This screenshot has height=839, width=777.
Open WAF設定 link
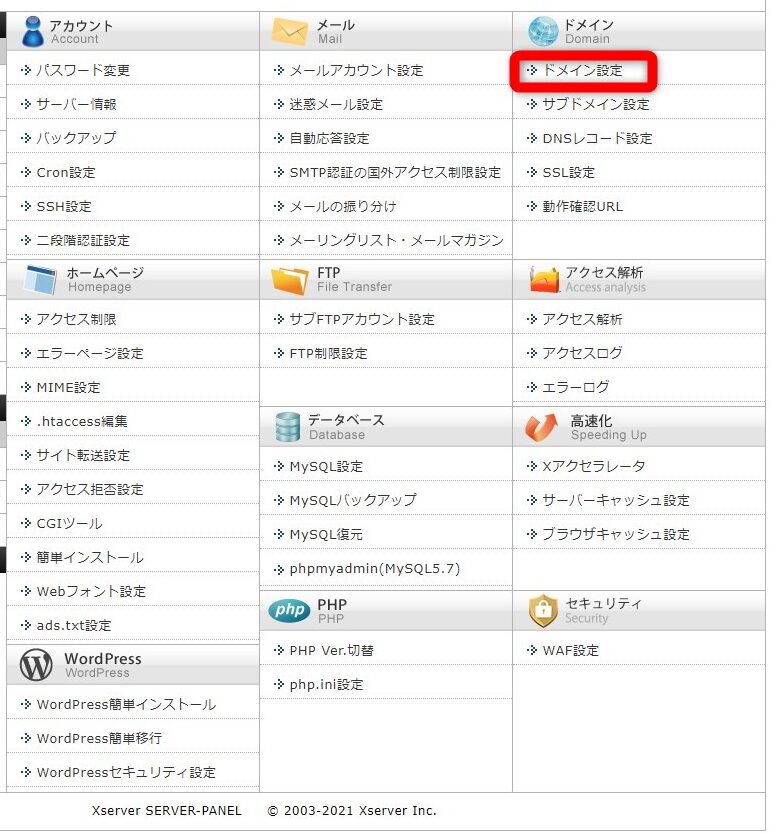tap(571, 651)
